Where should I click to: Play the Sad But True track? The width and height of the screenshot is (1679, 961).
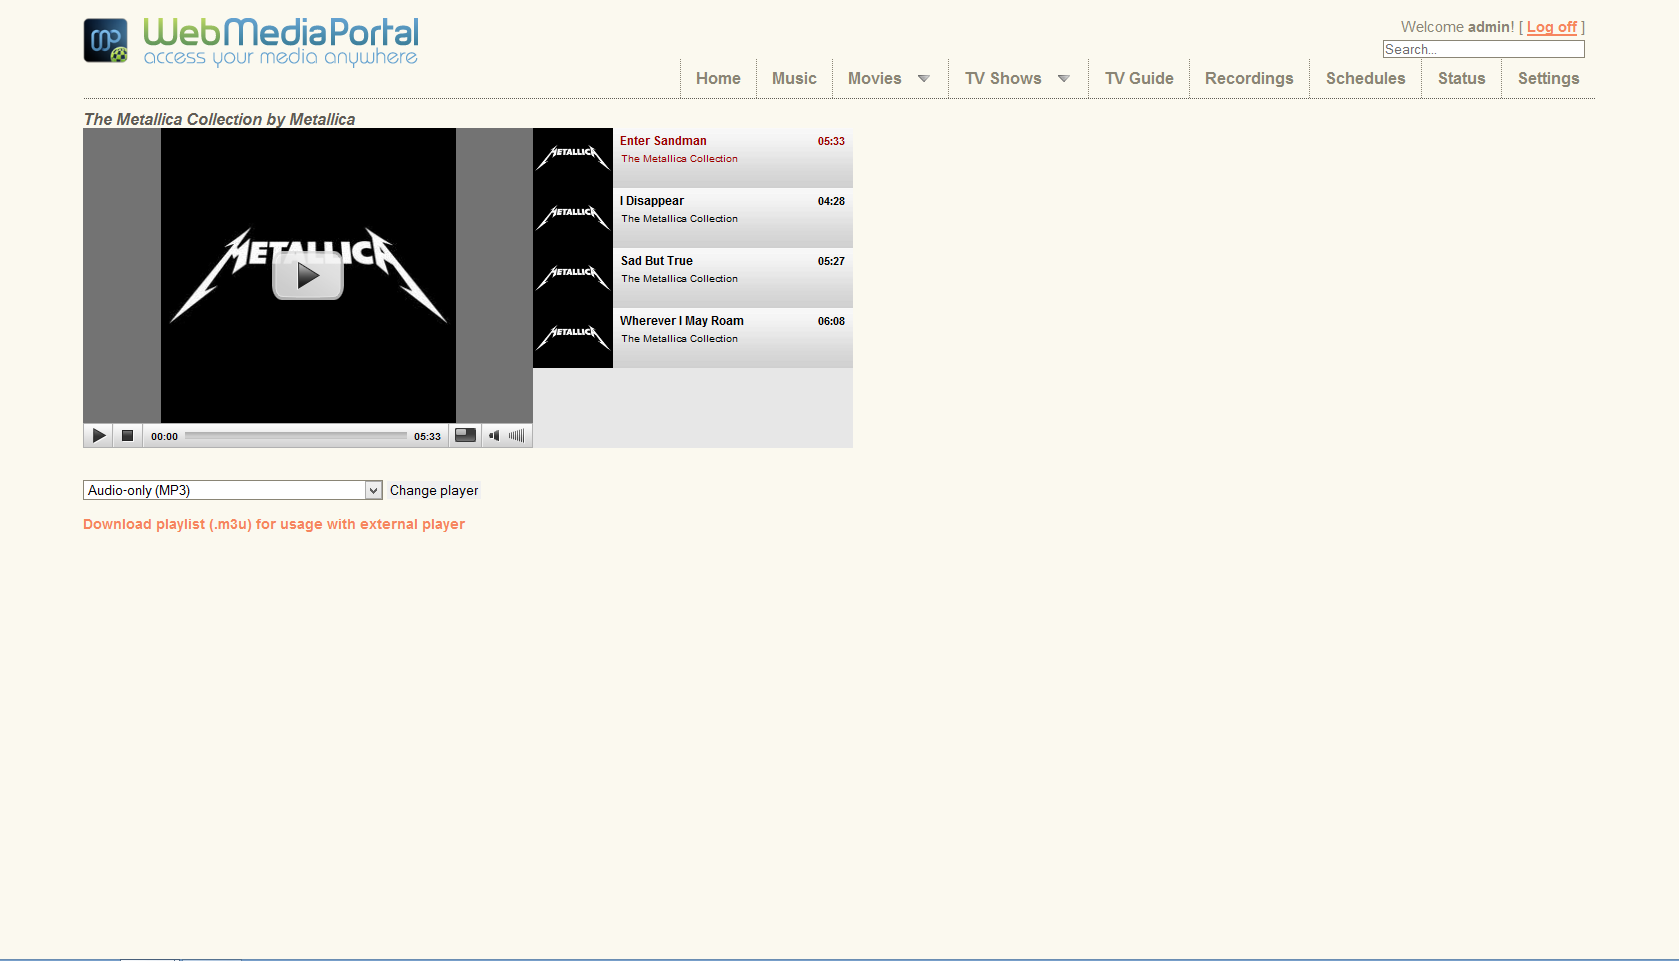657,261
